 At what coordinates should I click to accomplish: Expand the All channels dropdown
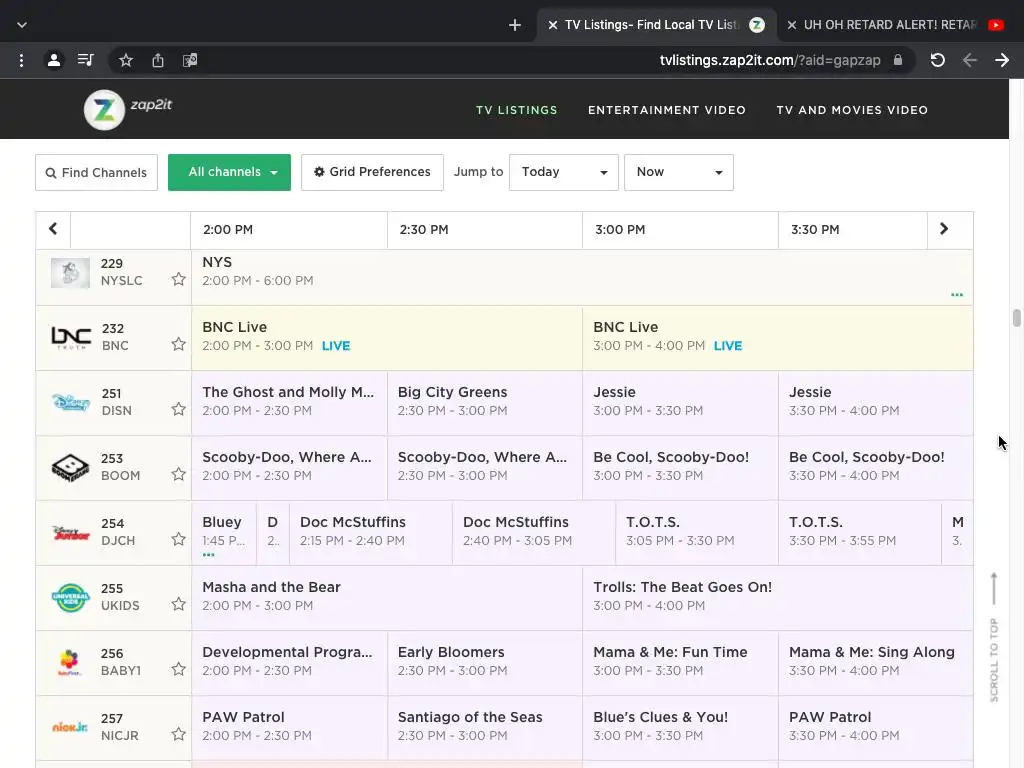(229, 172)
